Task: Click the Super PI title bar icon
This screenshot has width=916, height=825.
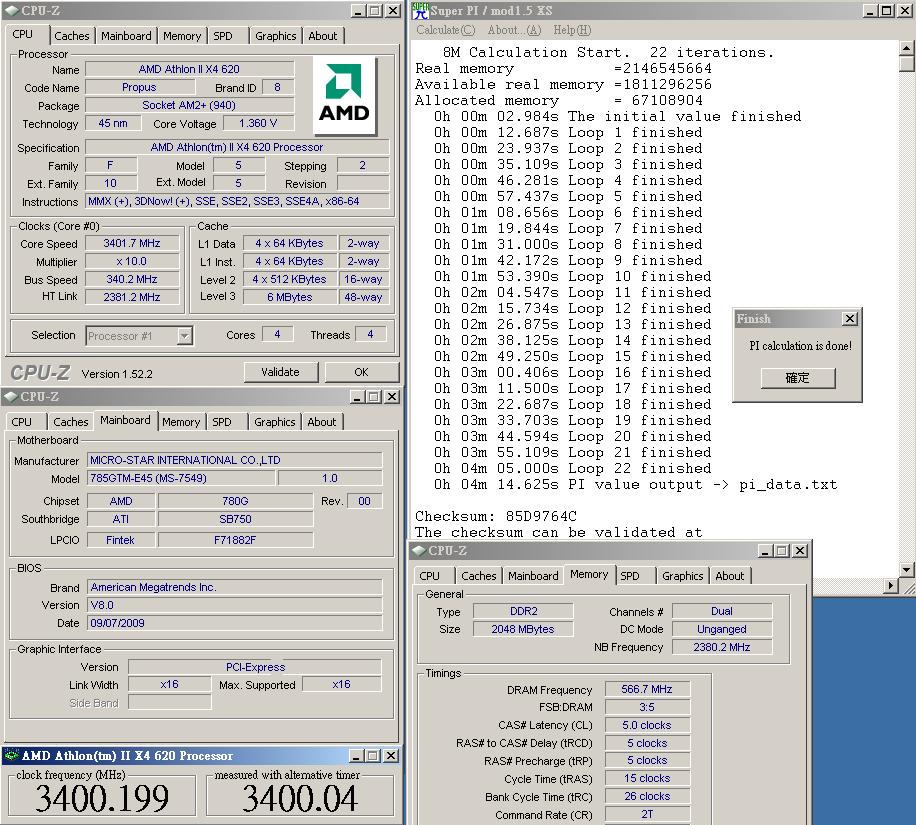Action: (x=420, y=10)
